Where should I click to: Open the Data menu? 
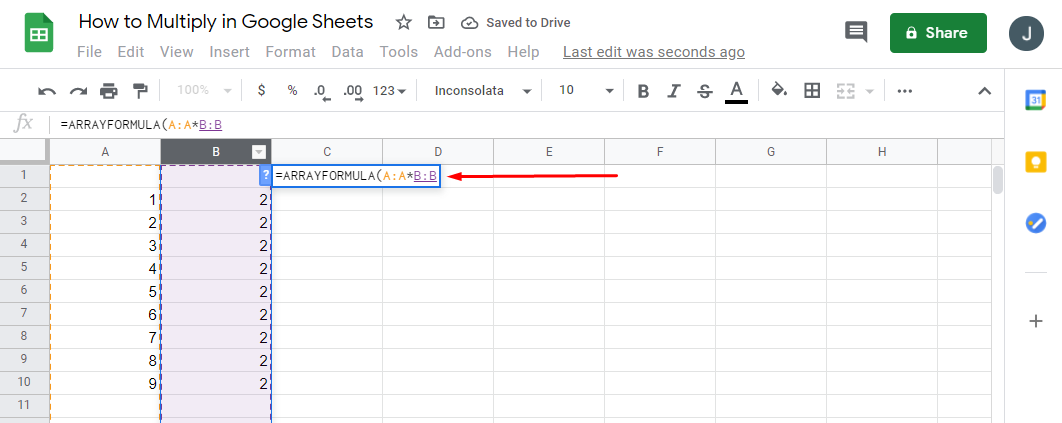click(x=347, y=52)
